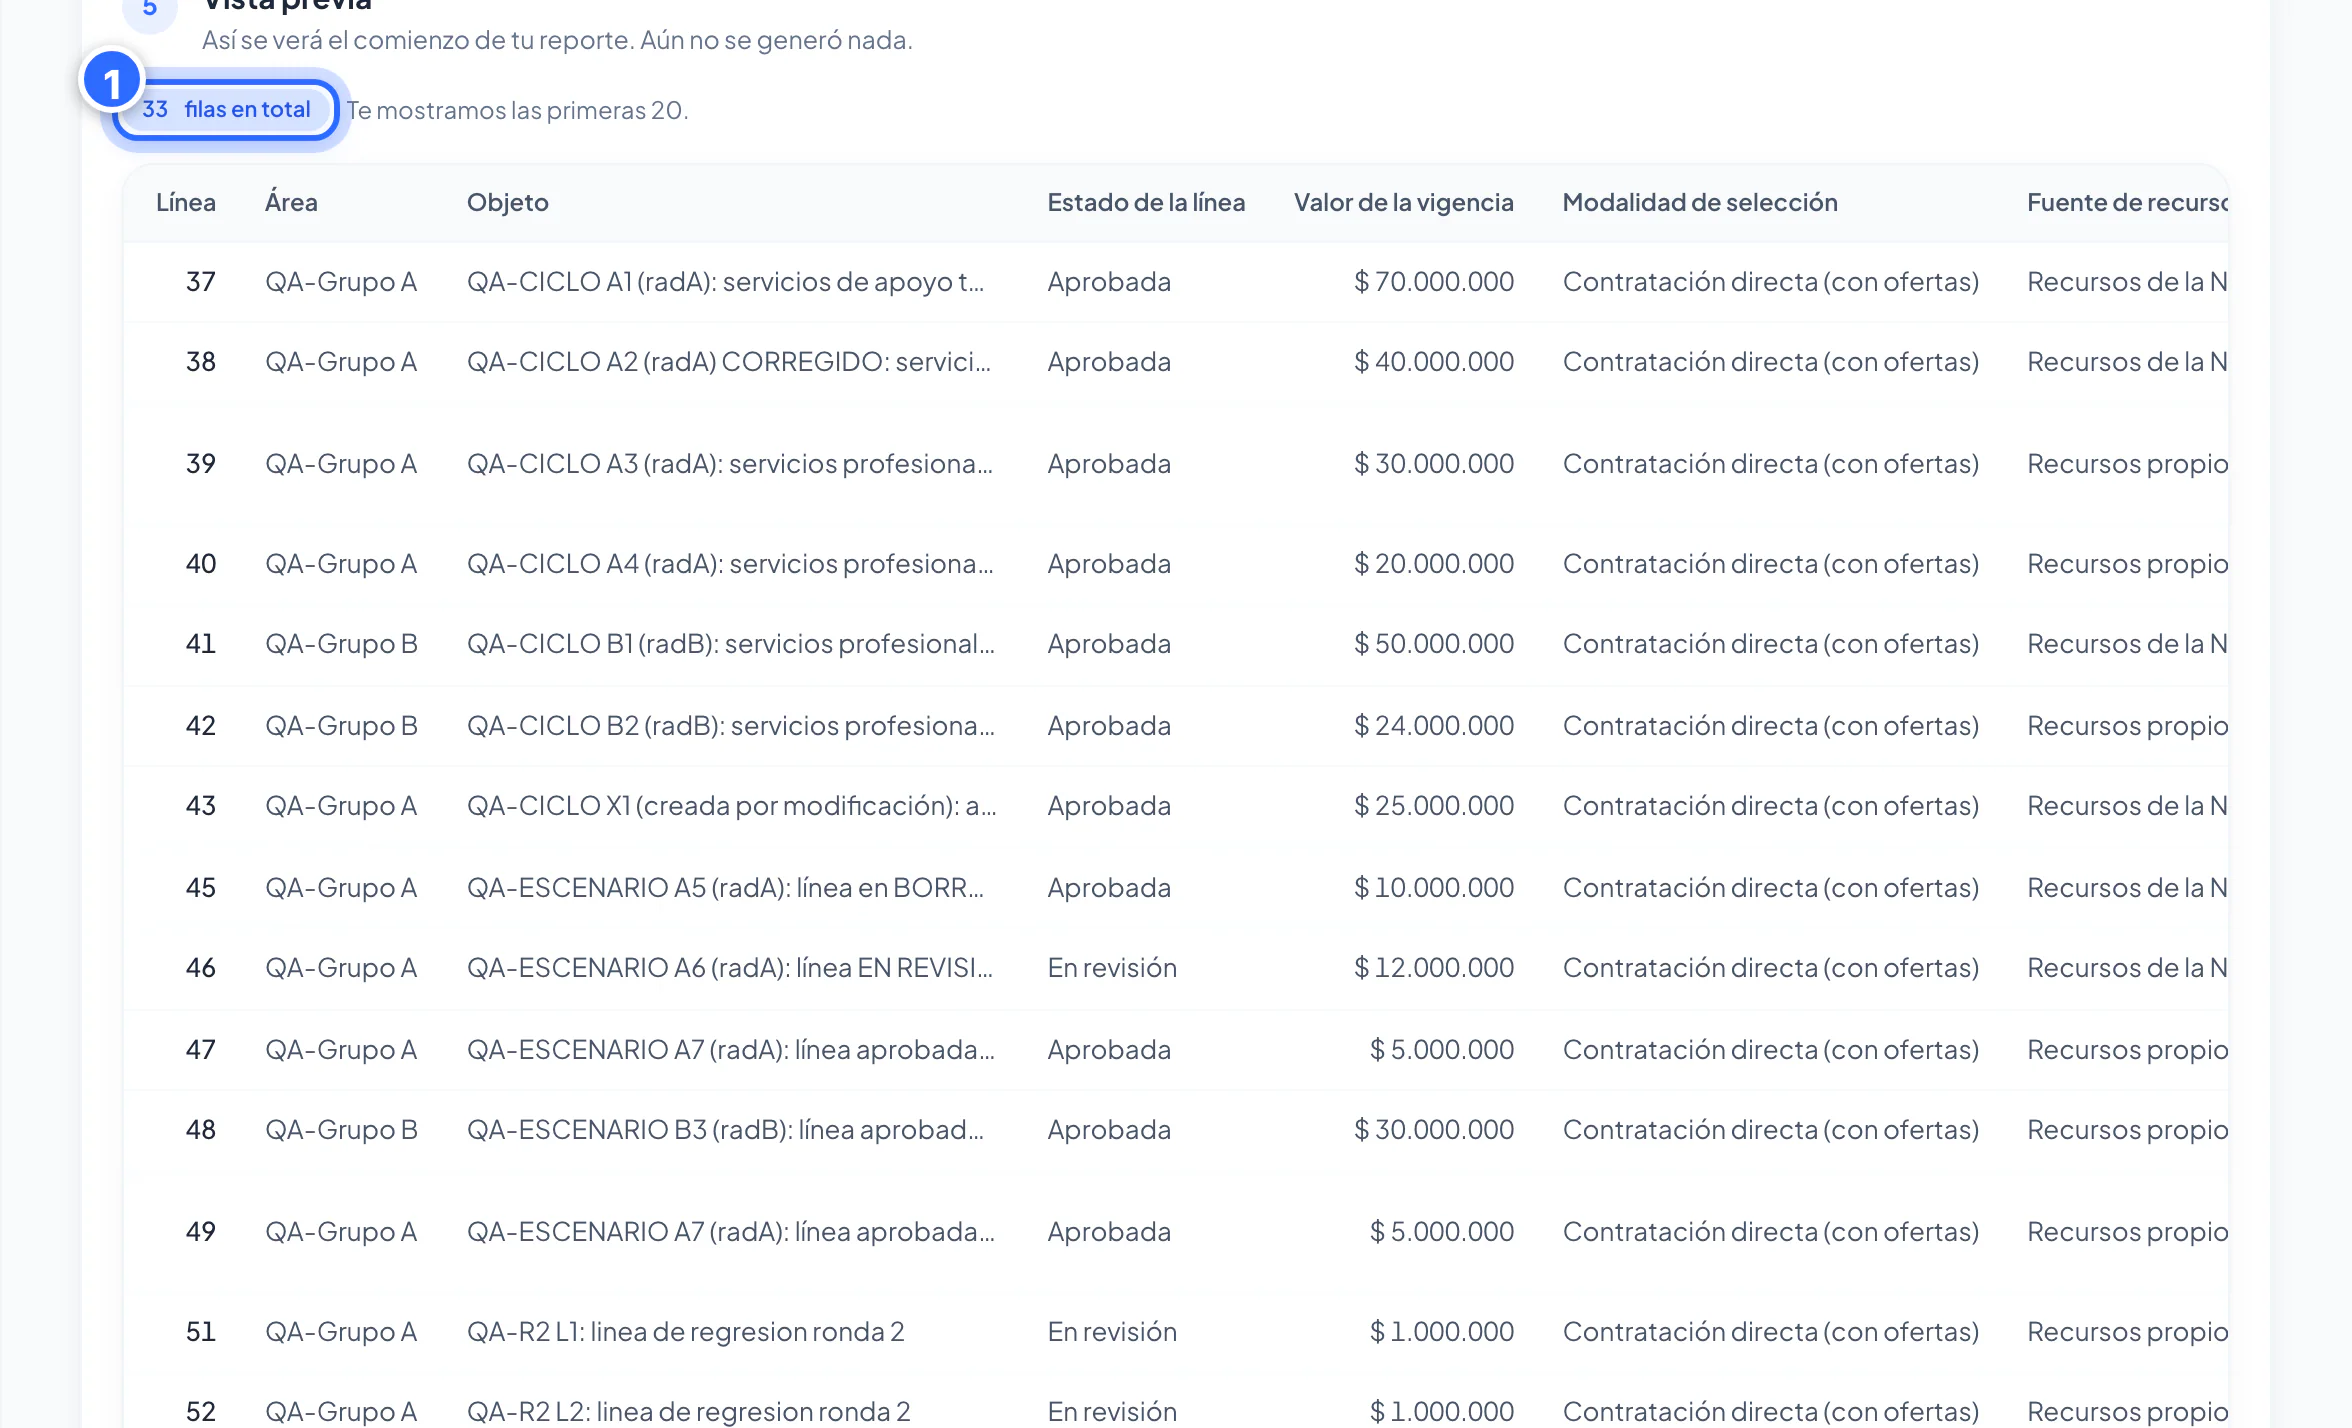Click the $ 40.000.000 value cell
This screenshot has height=1428, width=2352.
(x=1434, y=362)
